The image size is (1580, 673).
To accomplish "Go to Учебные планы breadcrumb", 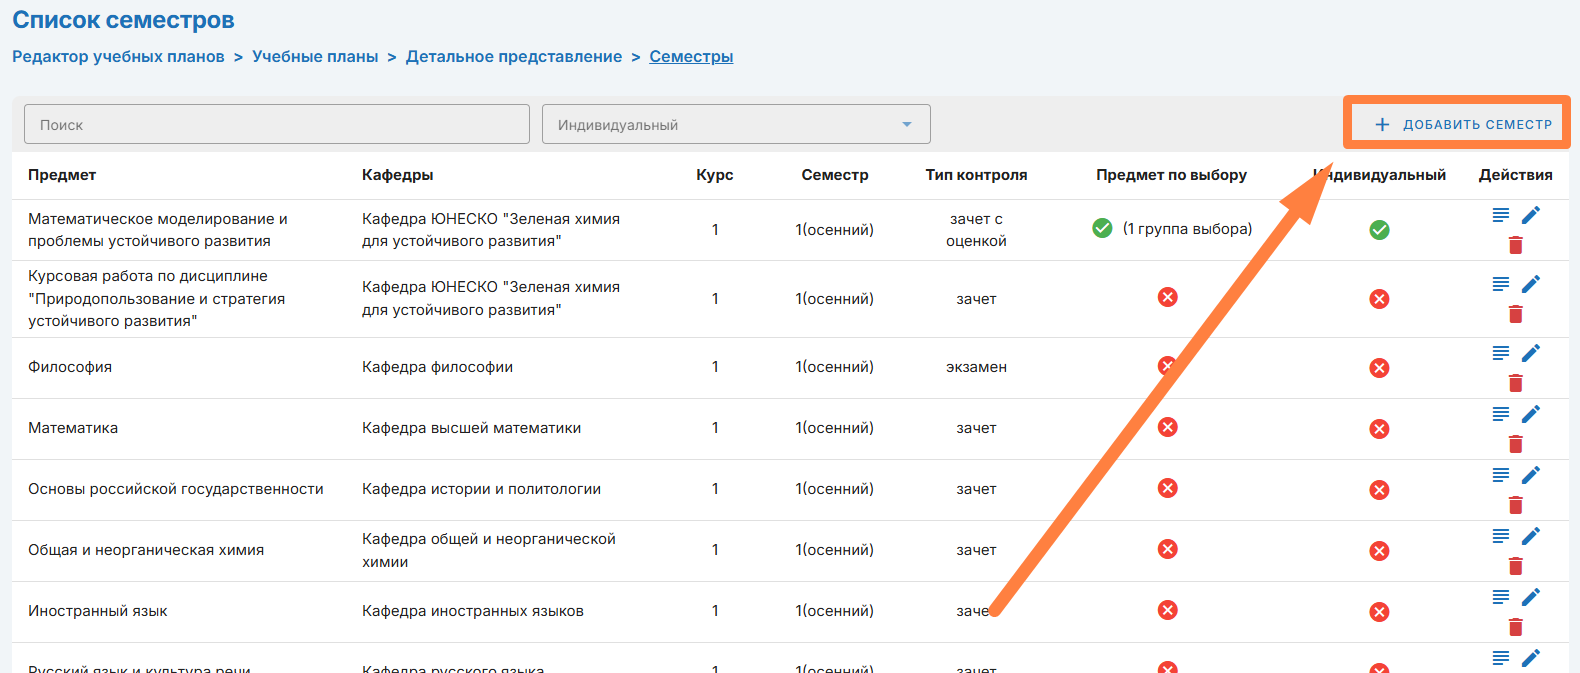I will (315, 57).
